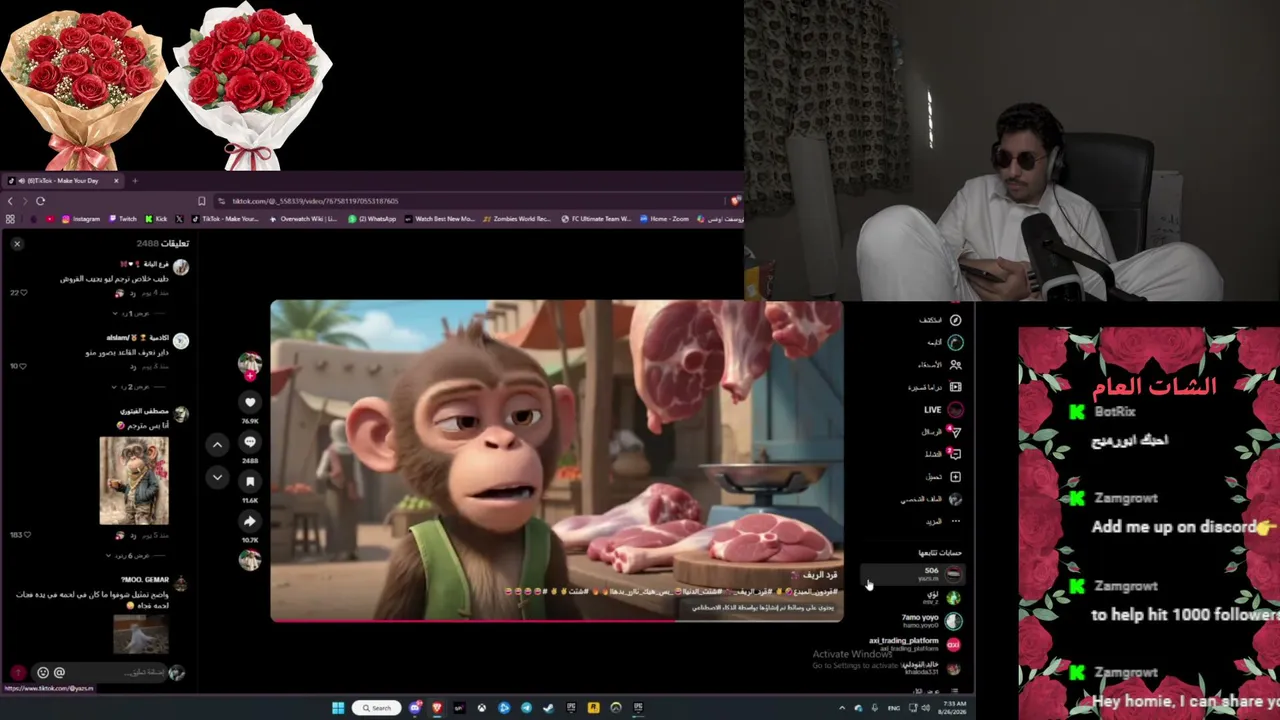Open followed account 7amo yoyo
The height and width of the screenshot is (720, 1280).
click(x=931, y=621)
